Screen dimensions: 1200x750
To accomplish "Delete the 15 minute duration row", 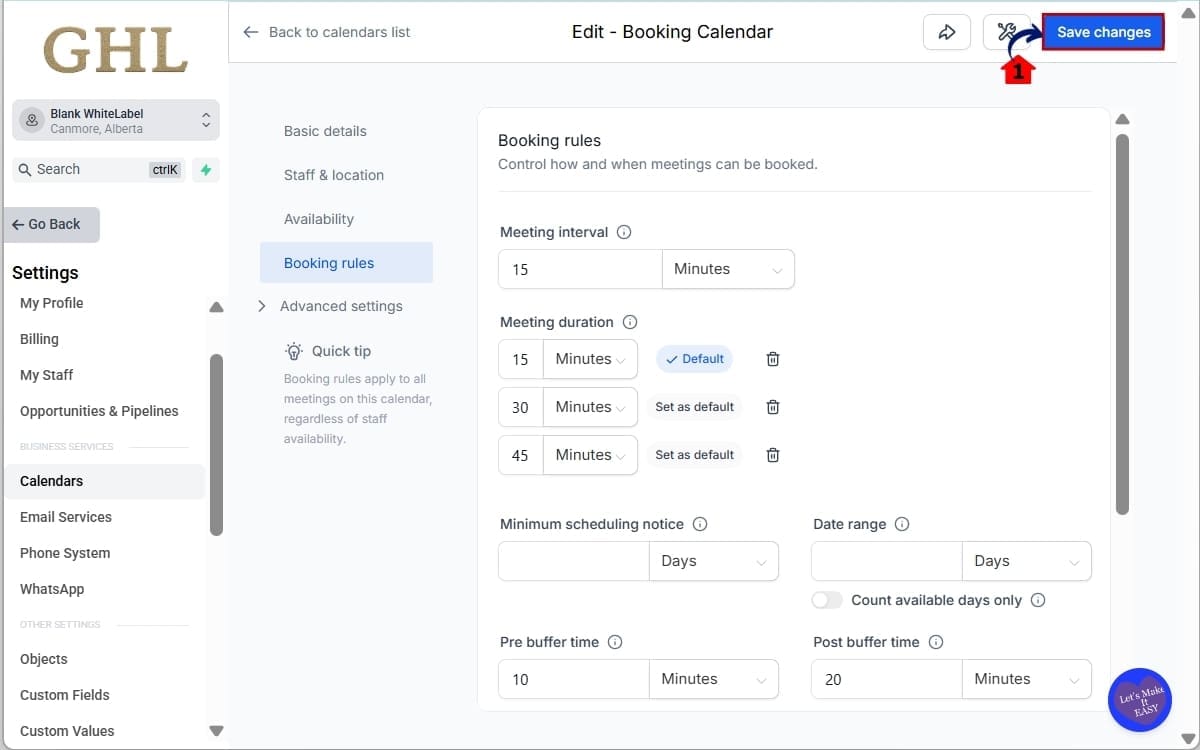I will (x=773, y=359).
